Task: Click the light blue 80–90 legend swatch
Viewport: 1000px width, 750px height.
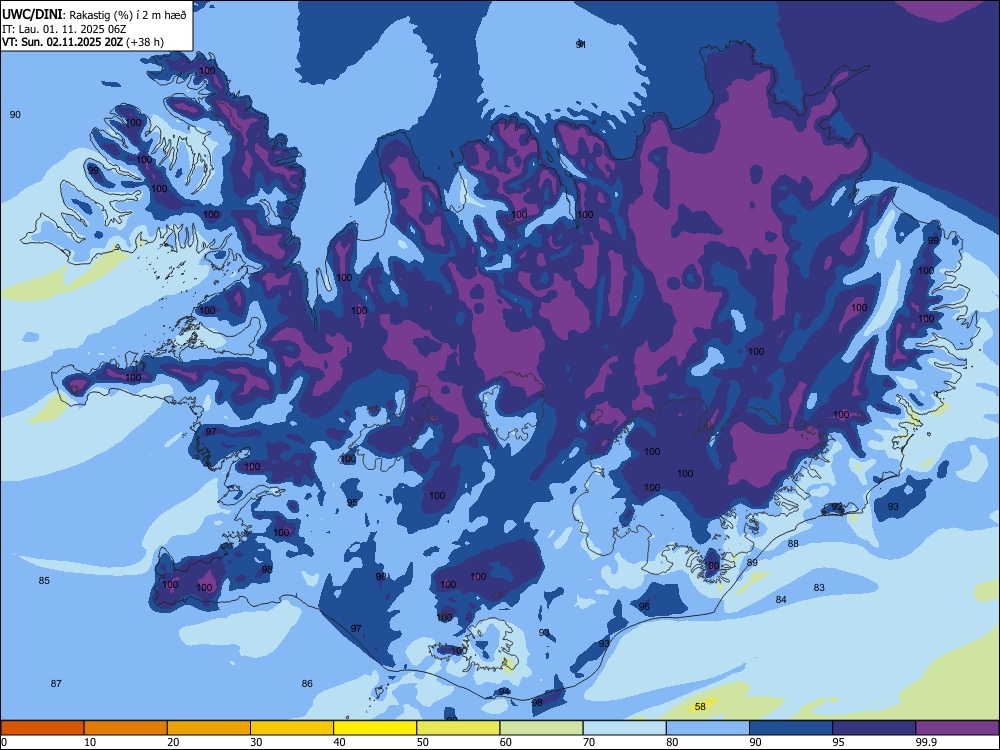Action: [x=708, y=728]
